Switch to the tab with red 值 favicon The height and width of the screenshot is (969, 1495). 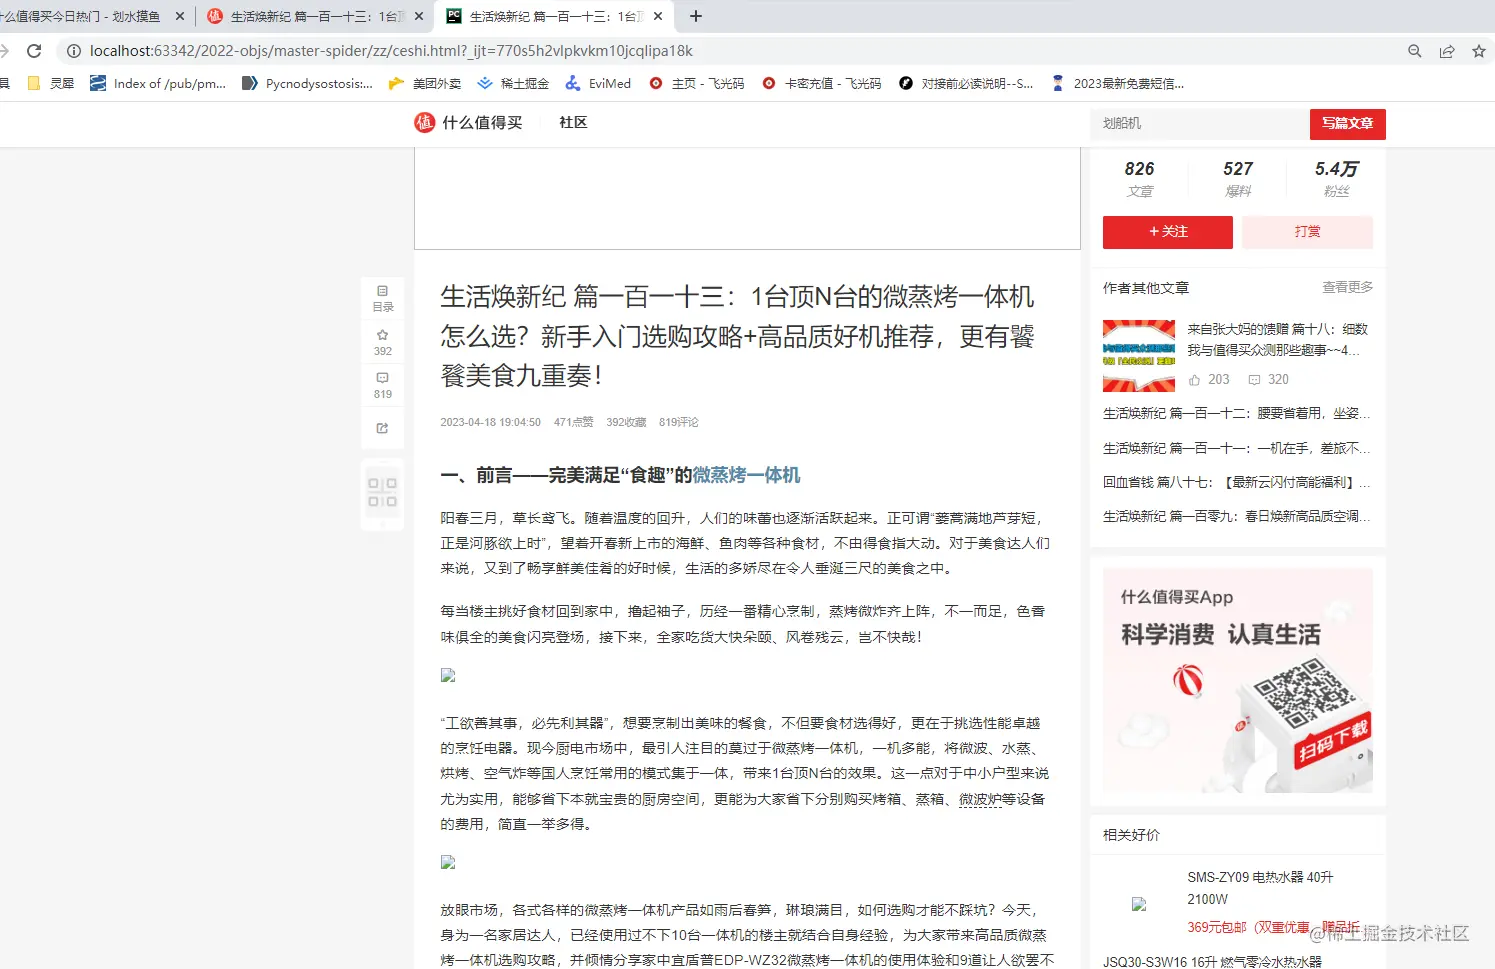point(314,16)
